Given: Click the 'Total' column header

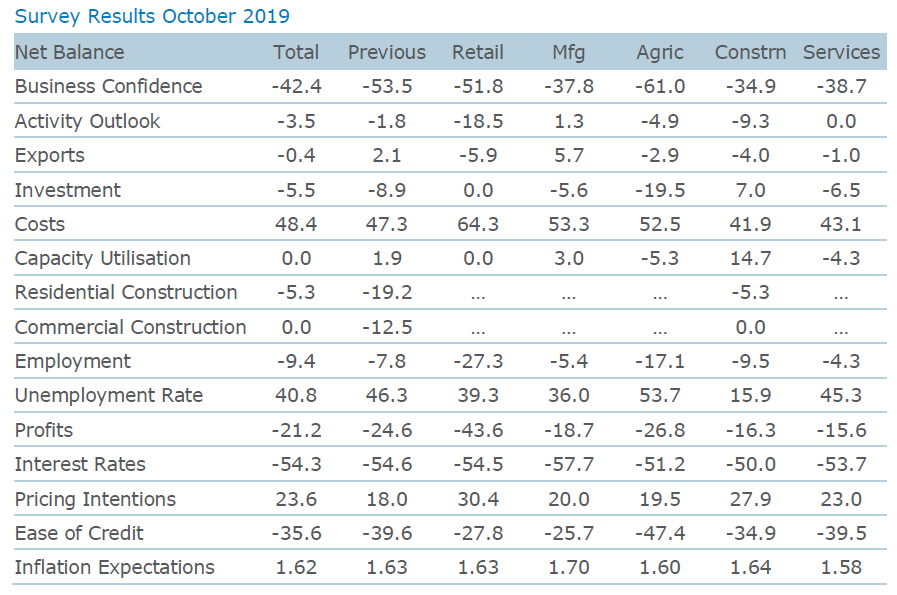Looking at the screenshot, I should (296, 52).
